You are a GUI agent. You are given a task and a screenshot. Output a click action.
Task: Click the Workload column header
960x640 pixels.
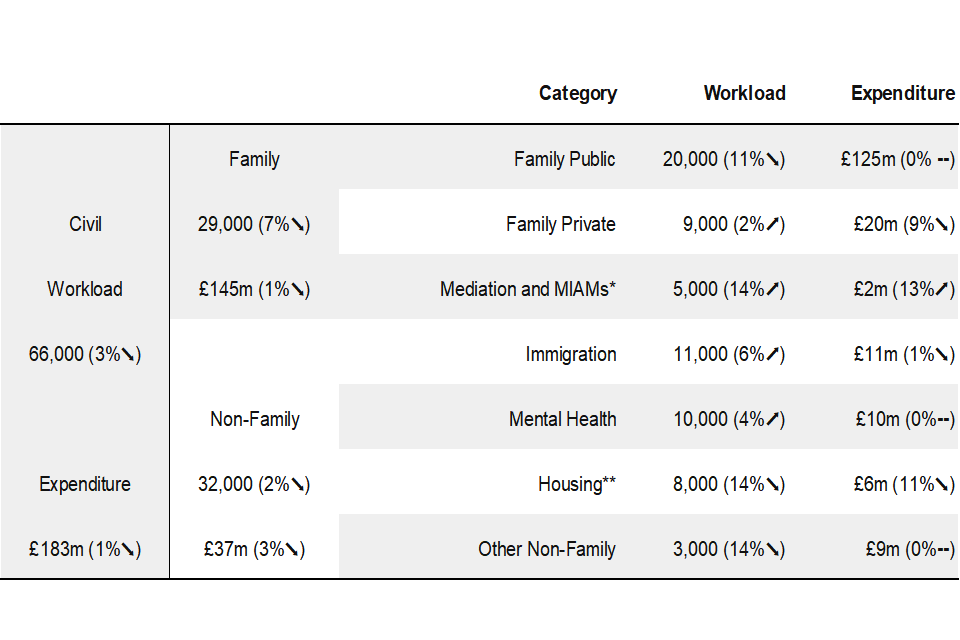tap(744, 94)
